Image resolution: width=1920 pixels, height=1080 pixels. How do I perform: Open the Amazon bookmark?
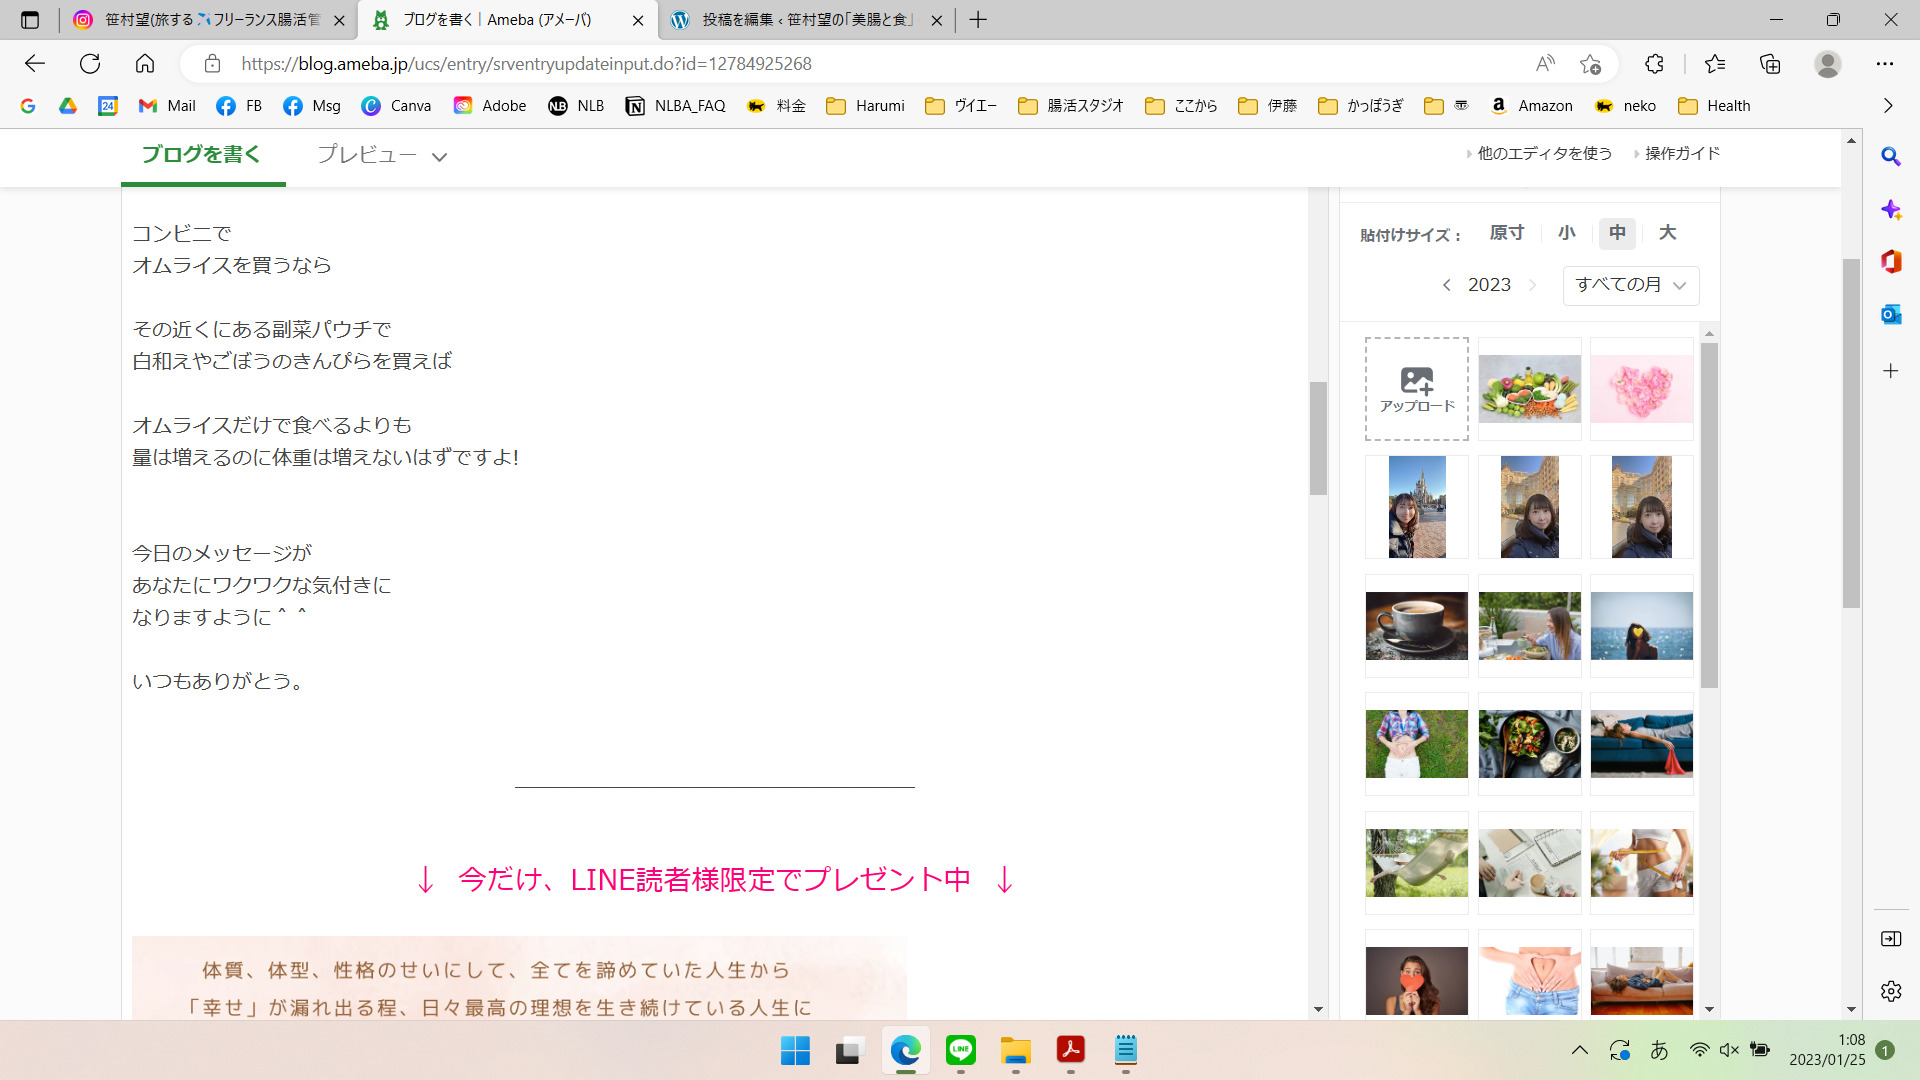click(1531, 106)
